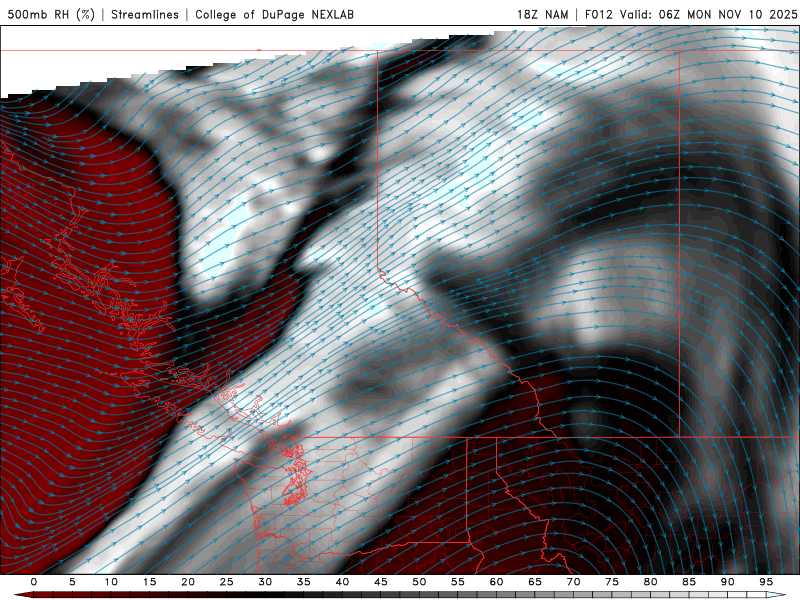
Task: Pick the colorbar value "75"
Action: click(x=612, y=582)
